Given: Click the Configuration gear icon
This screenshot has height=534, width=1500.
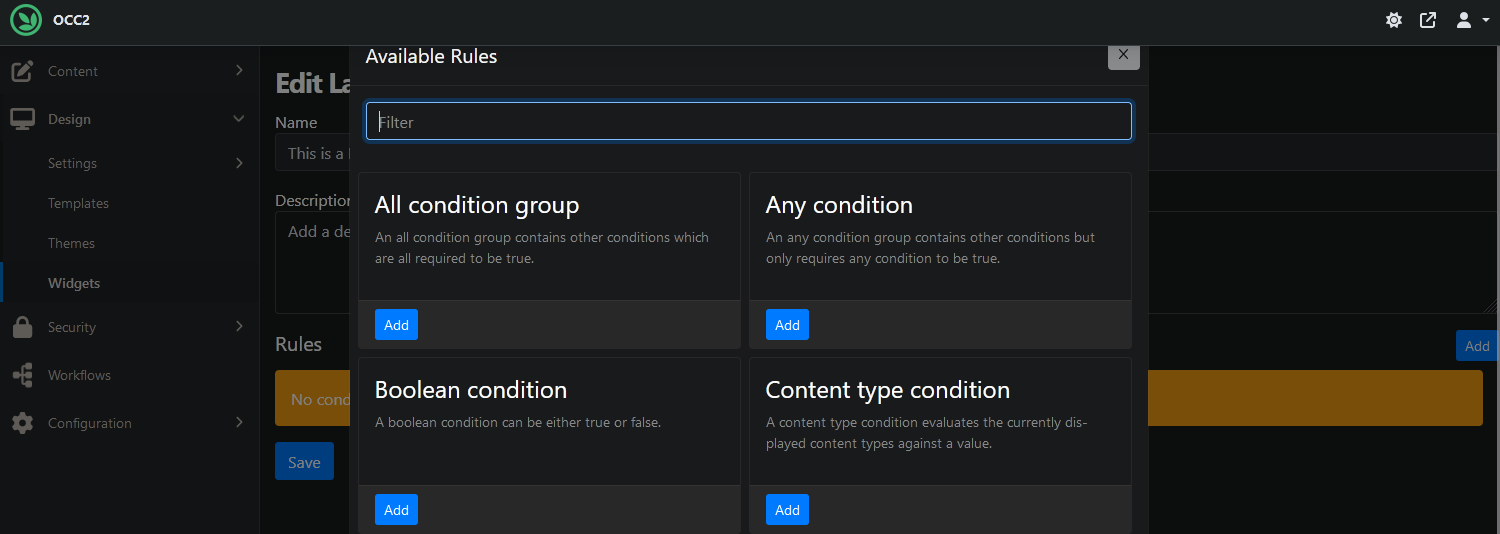Looking at the screenshot, I should tap(22, 423).
